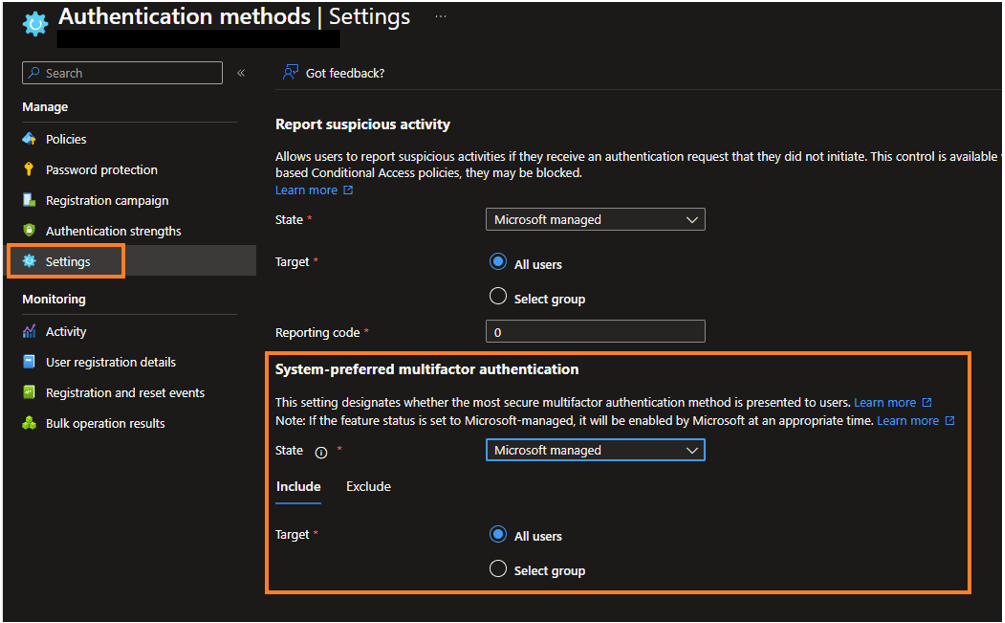Click the Activity chart icon
The width and height of the screenshot is (1005, 623).
click(x=29, y=331)
